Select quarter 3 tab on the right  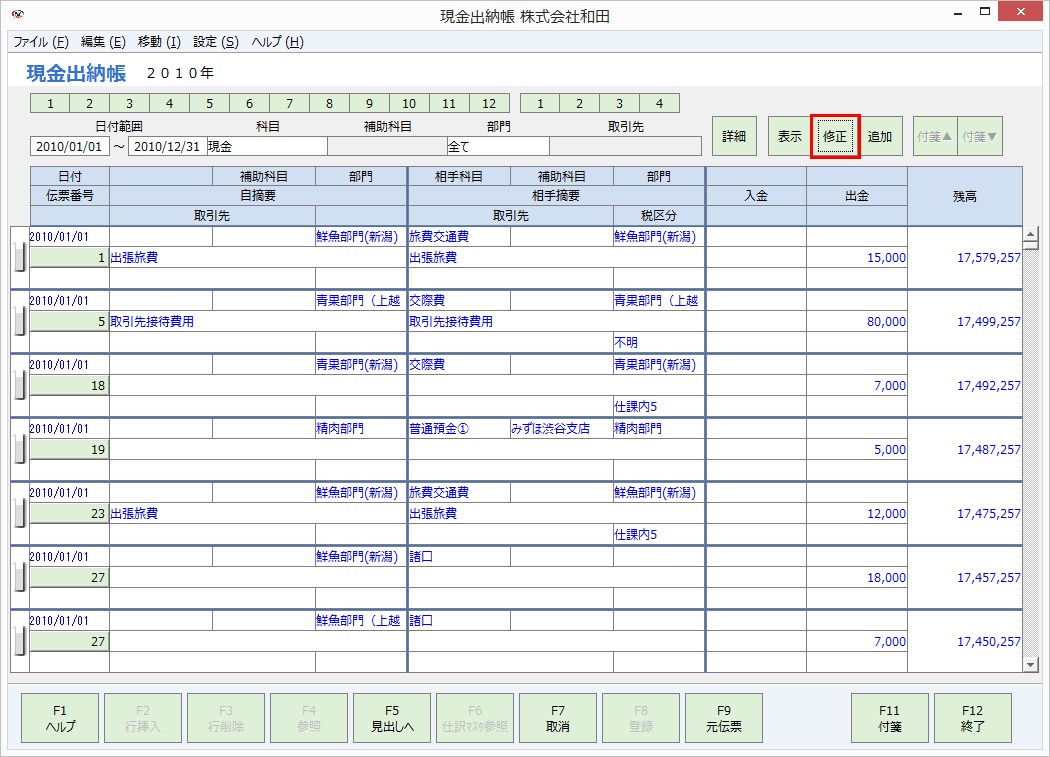coord(619,103)
